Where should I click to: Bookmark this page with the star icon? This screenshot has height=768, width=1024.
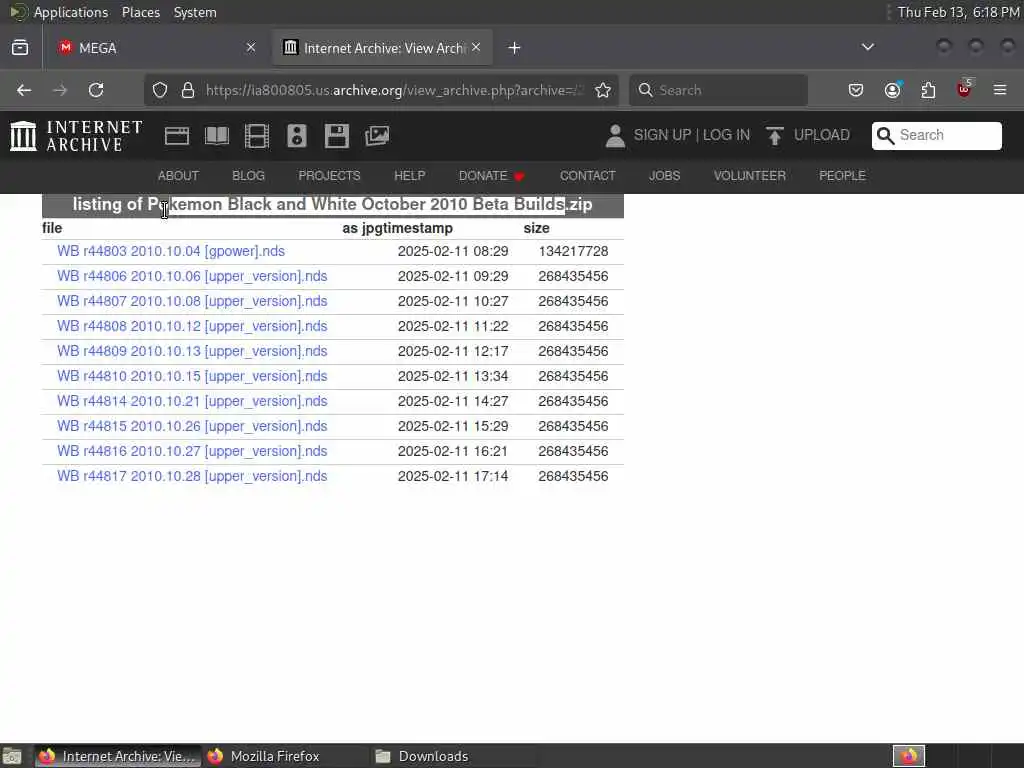(x=603, y=90)
